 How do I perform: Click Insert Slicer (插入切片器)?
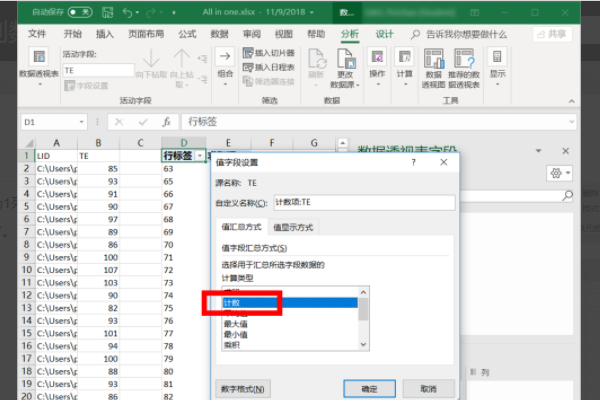[x=268, y=53]
